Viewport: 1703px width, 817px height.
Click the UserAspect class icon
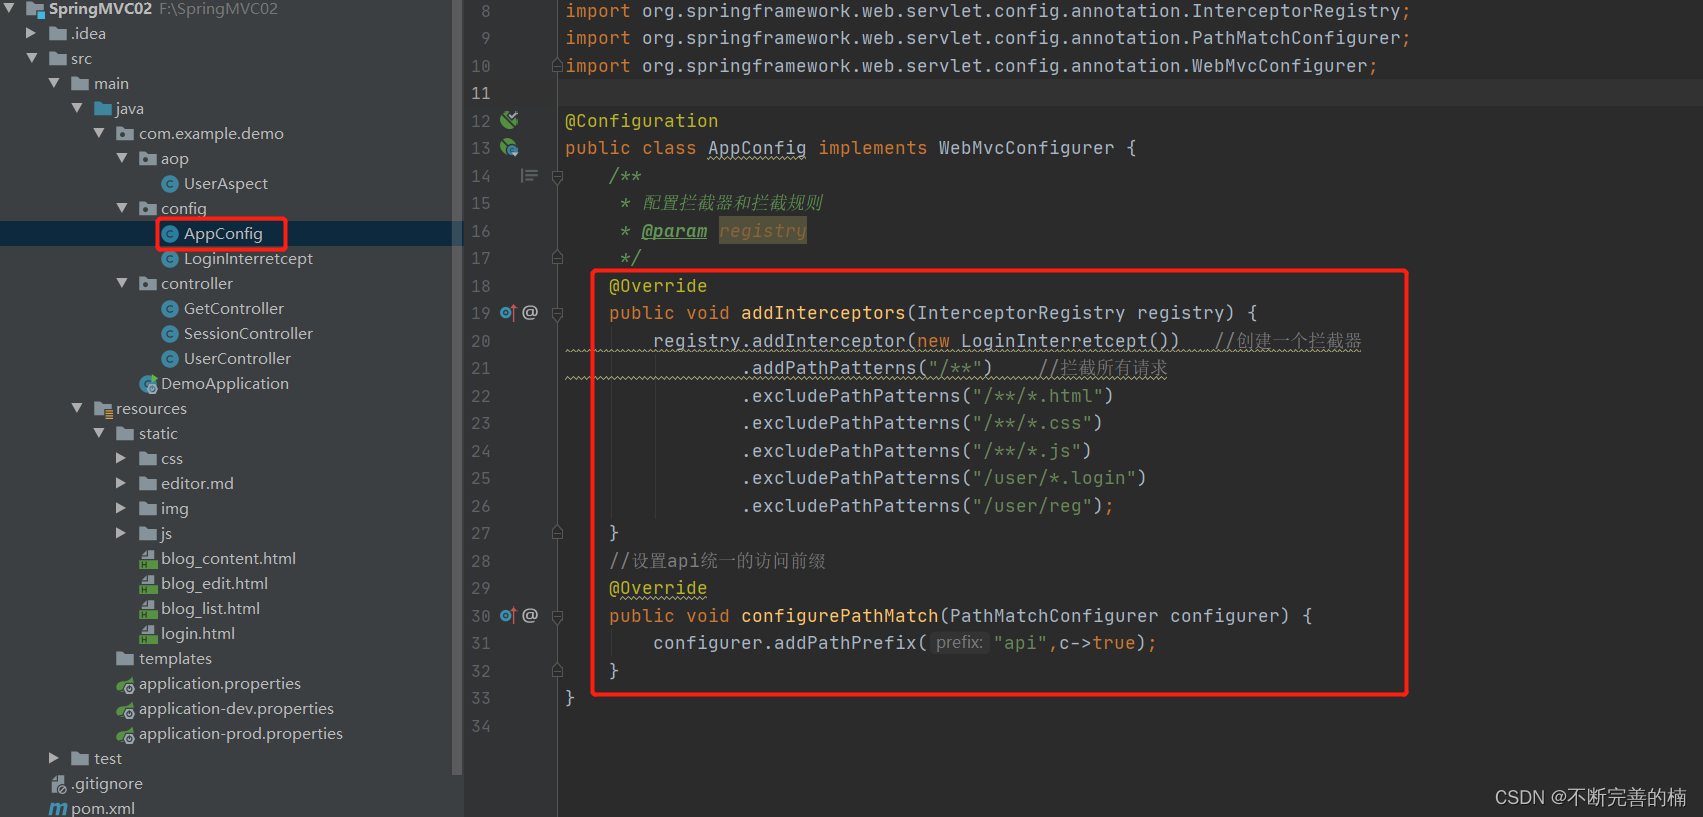coord(170,183)
